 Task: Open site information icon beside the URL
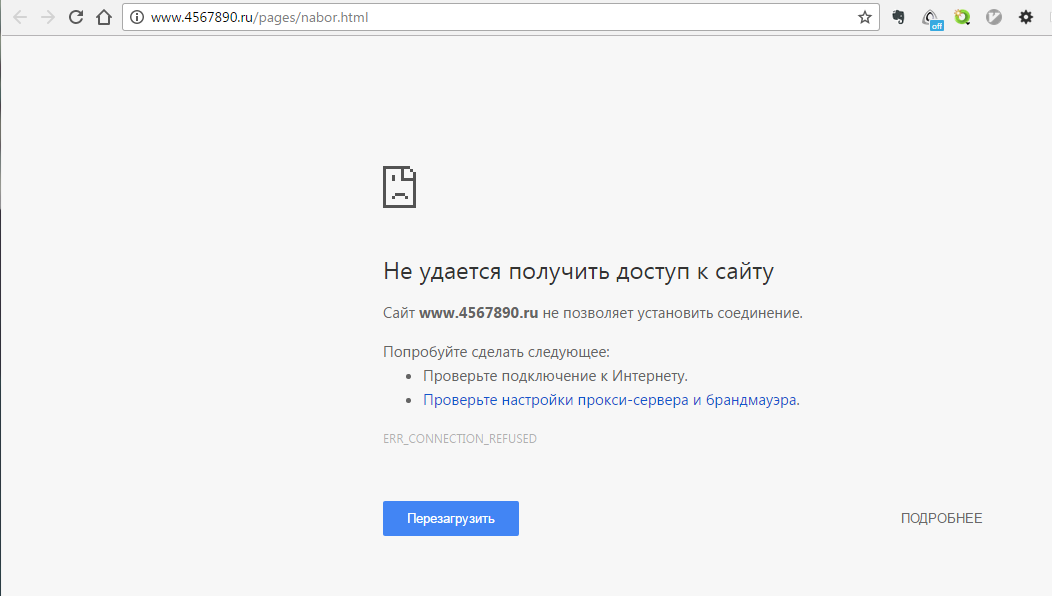[137, 17]
